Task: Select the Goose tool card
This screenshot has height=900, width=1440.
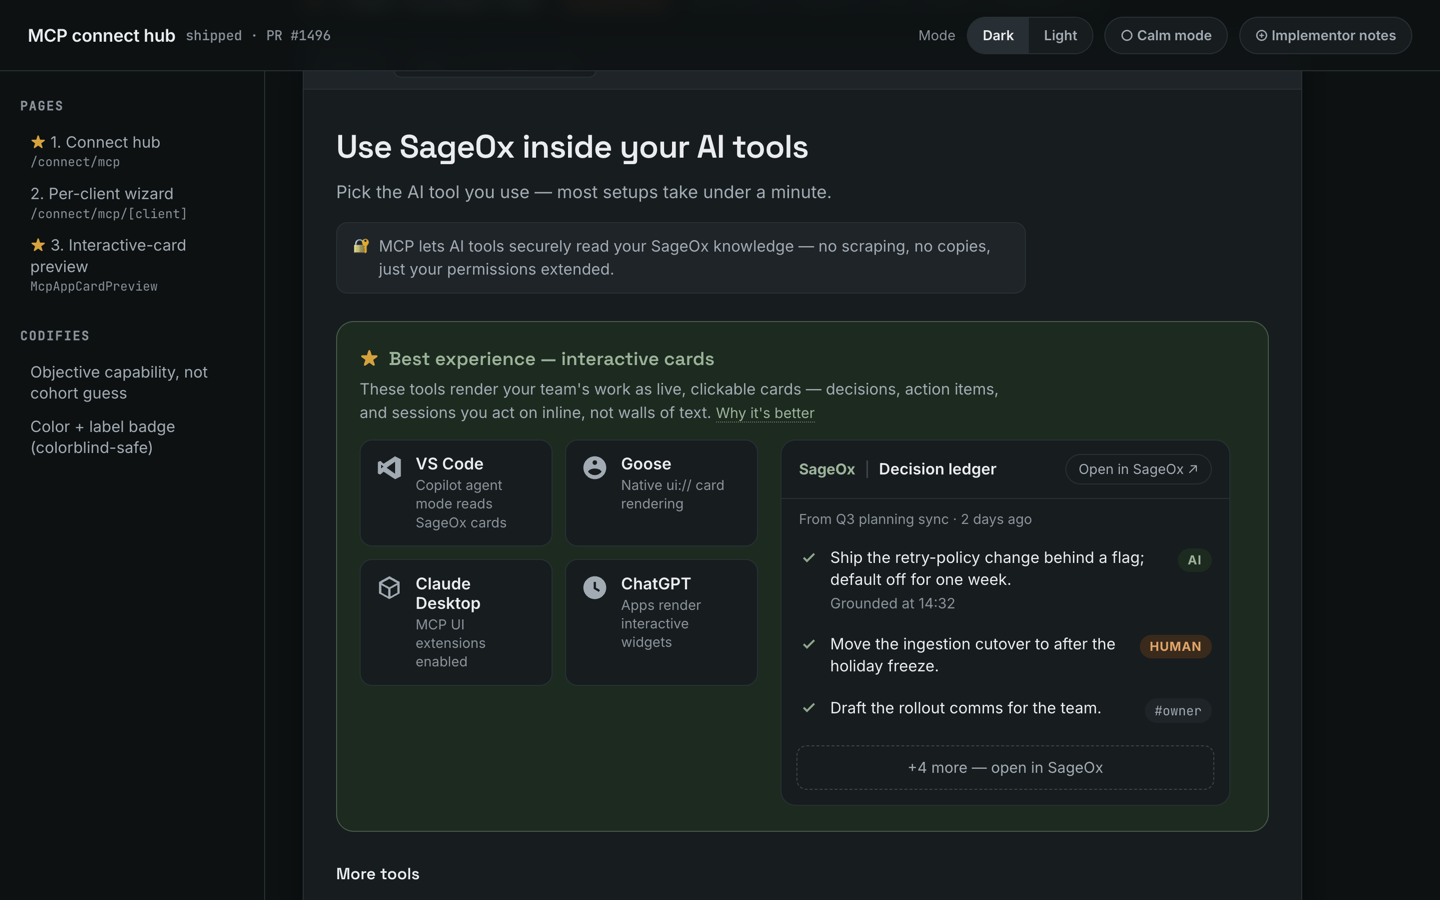Action: 661,493
